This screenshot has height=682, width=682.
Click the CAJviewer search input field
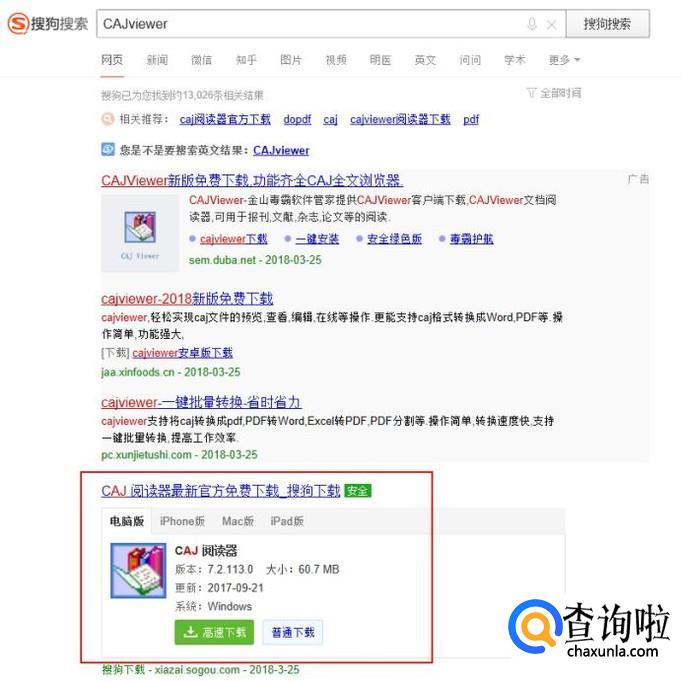click(x=309, y=24)
